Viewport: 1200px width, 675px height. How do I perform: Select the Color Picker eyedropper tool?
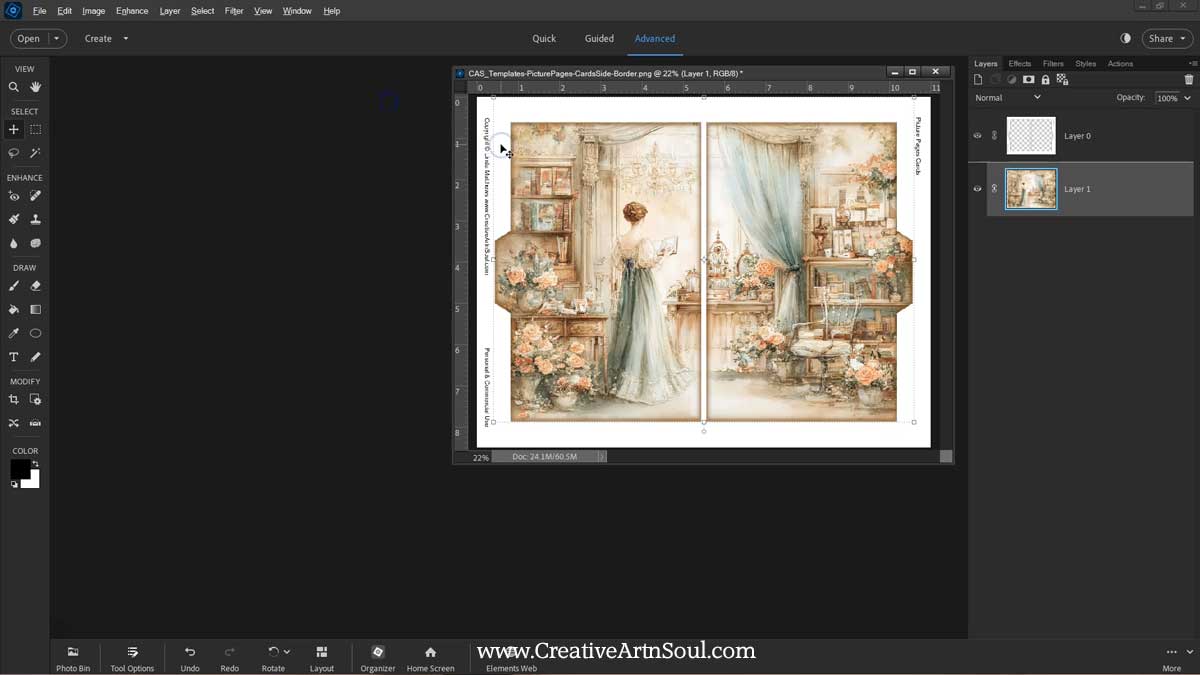(14, 333)
